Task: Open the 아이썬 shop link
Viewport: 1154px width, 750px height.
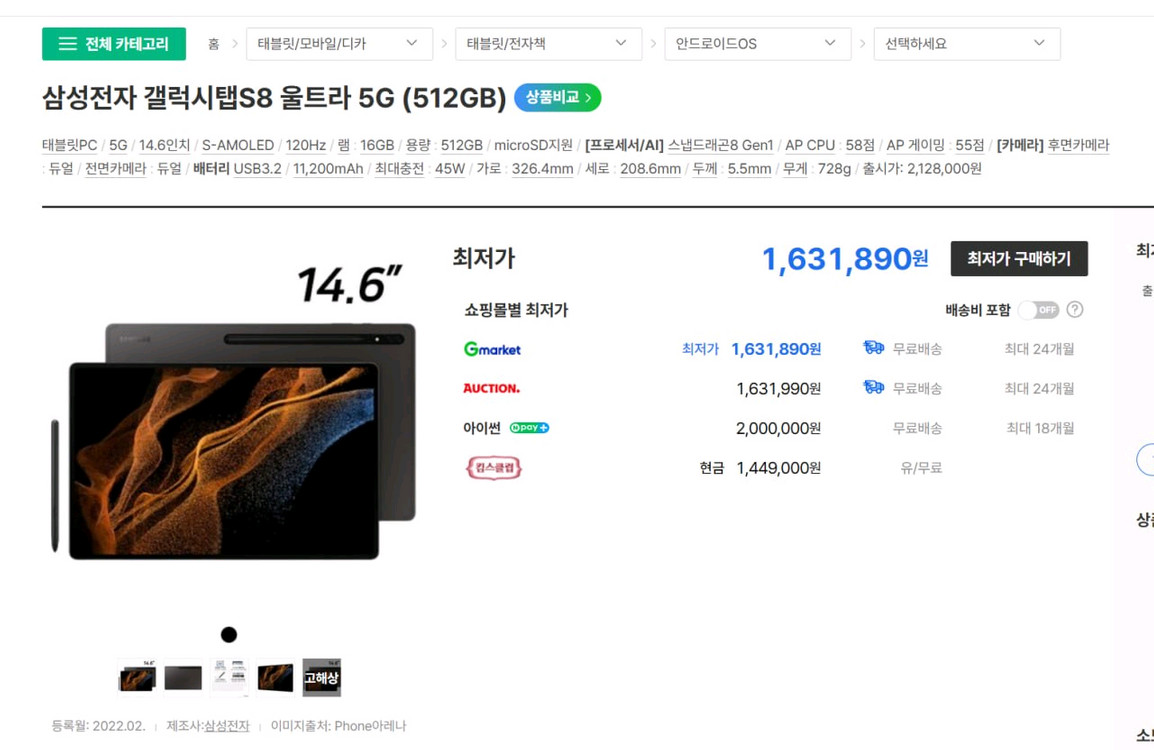Action: click(x=482, y=428)
